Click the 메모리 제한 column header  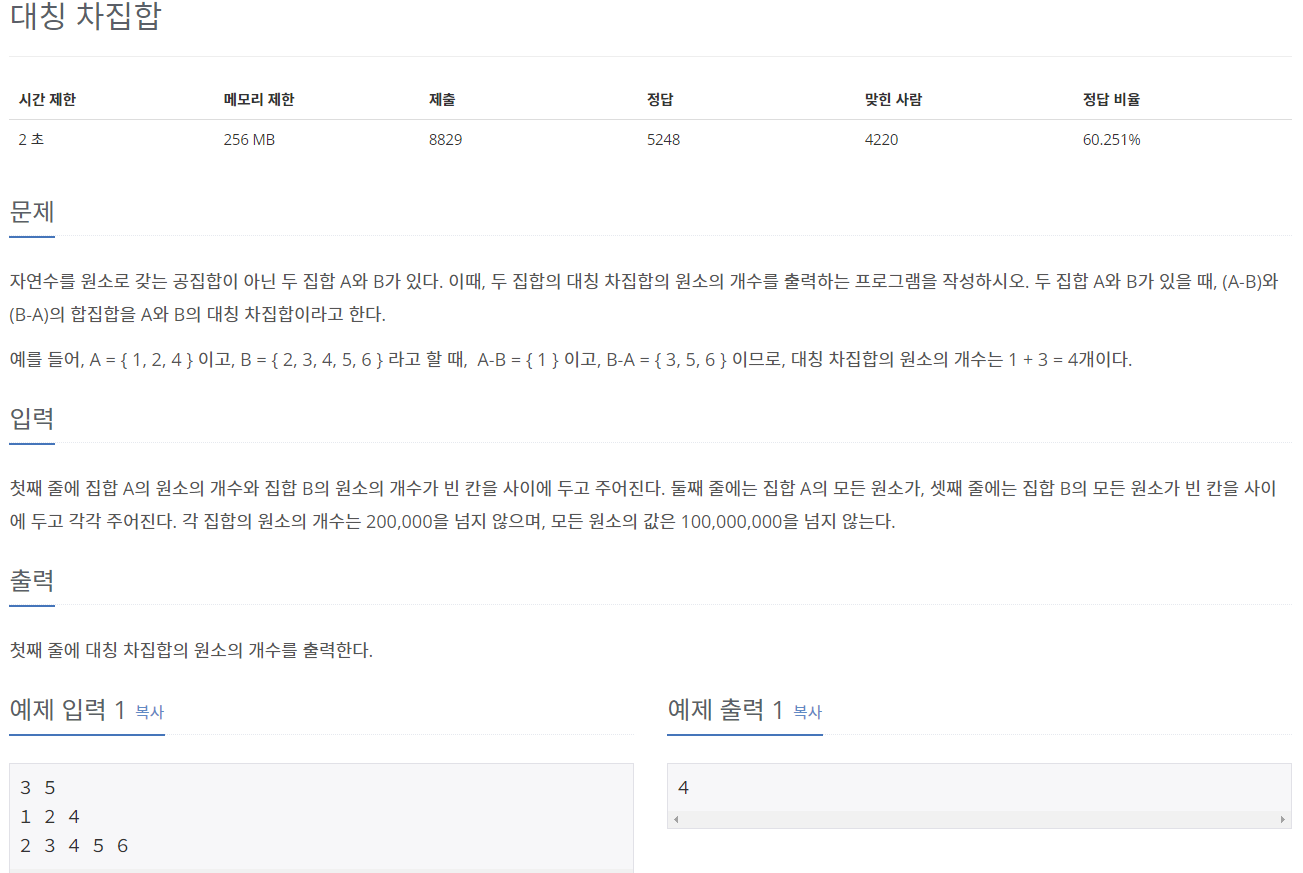pyautogui.click(x=259, y=99)
